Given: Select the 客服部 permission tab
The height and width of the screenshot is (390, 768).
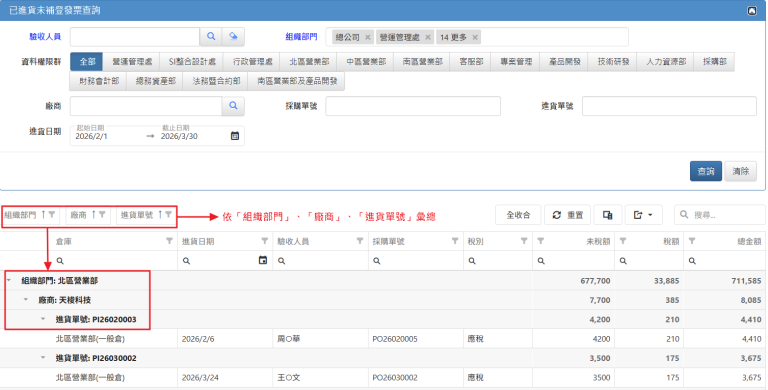Looking at the screenshot, I should [x=471, y=62].
